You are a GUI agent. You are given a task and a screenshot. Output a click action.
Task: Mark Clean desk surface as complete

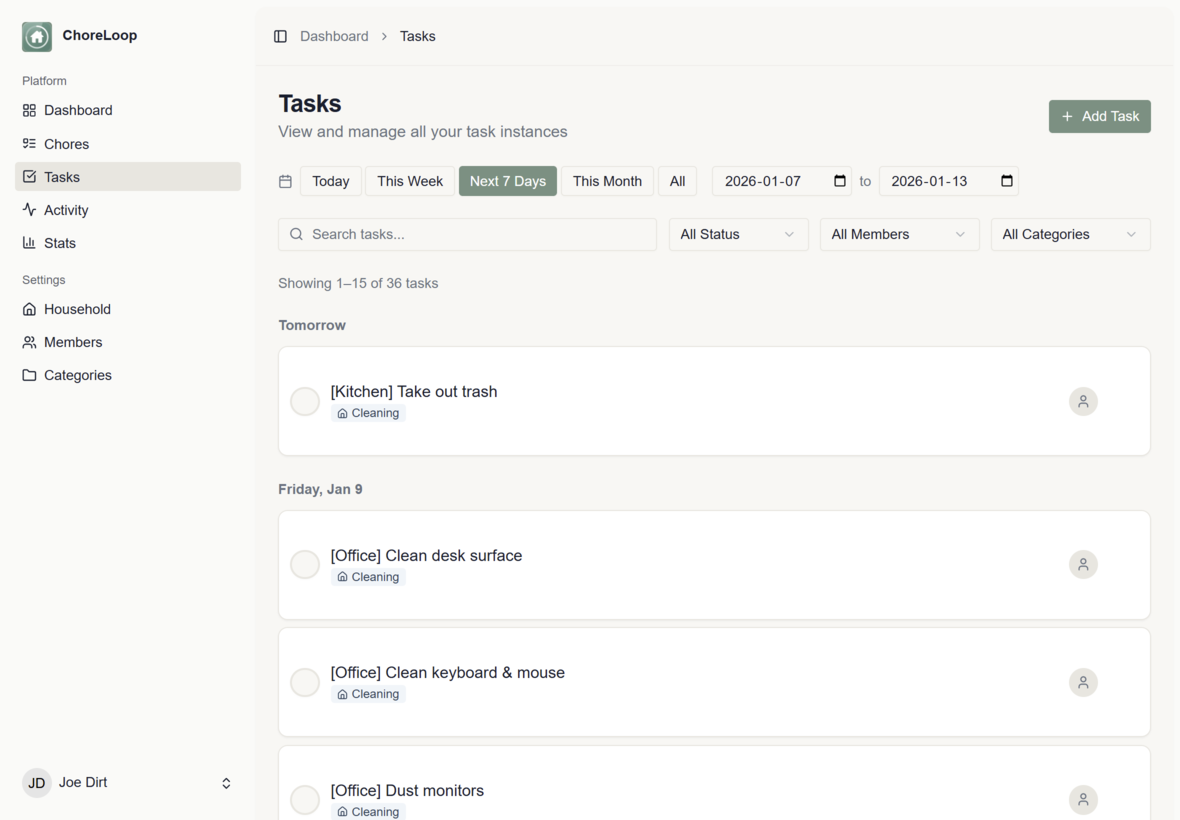click(305, 564)
